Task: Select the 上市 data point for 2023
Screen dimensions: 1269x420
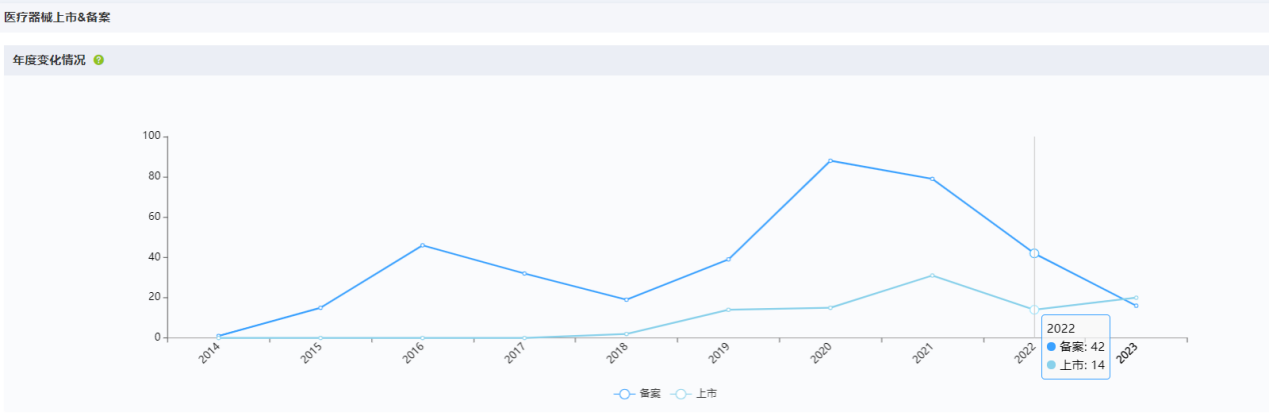Action: [1136, 297]
